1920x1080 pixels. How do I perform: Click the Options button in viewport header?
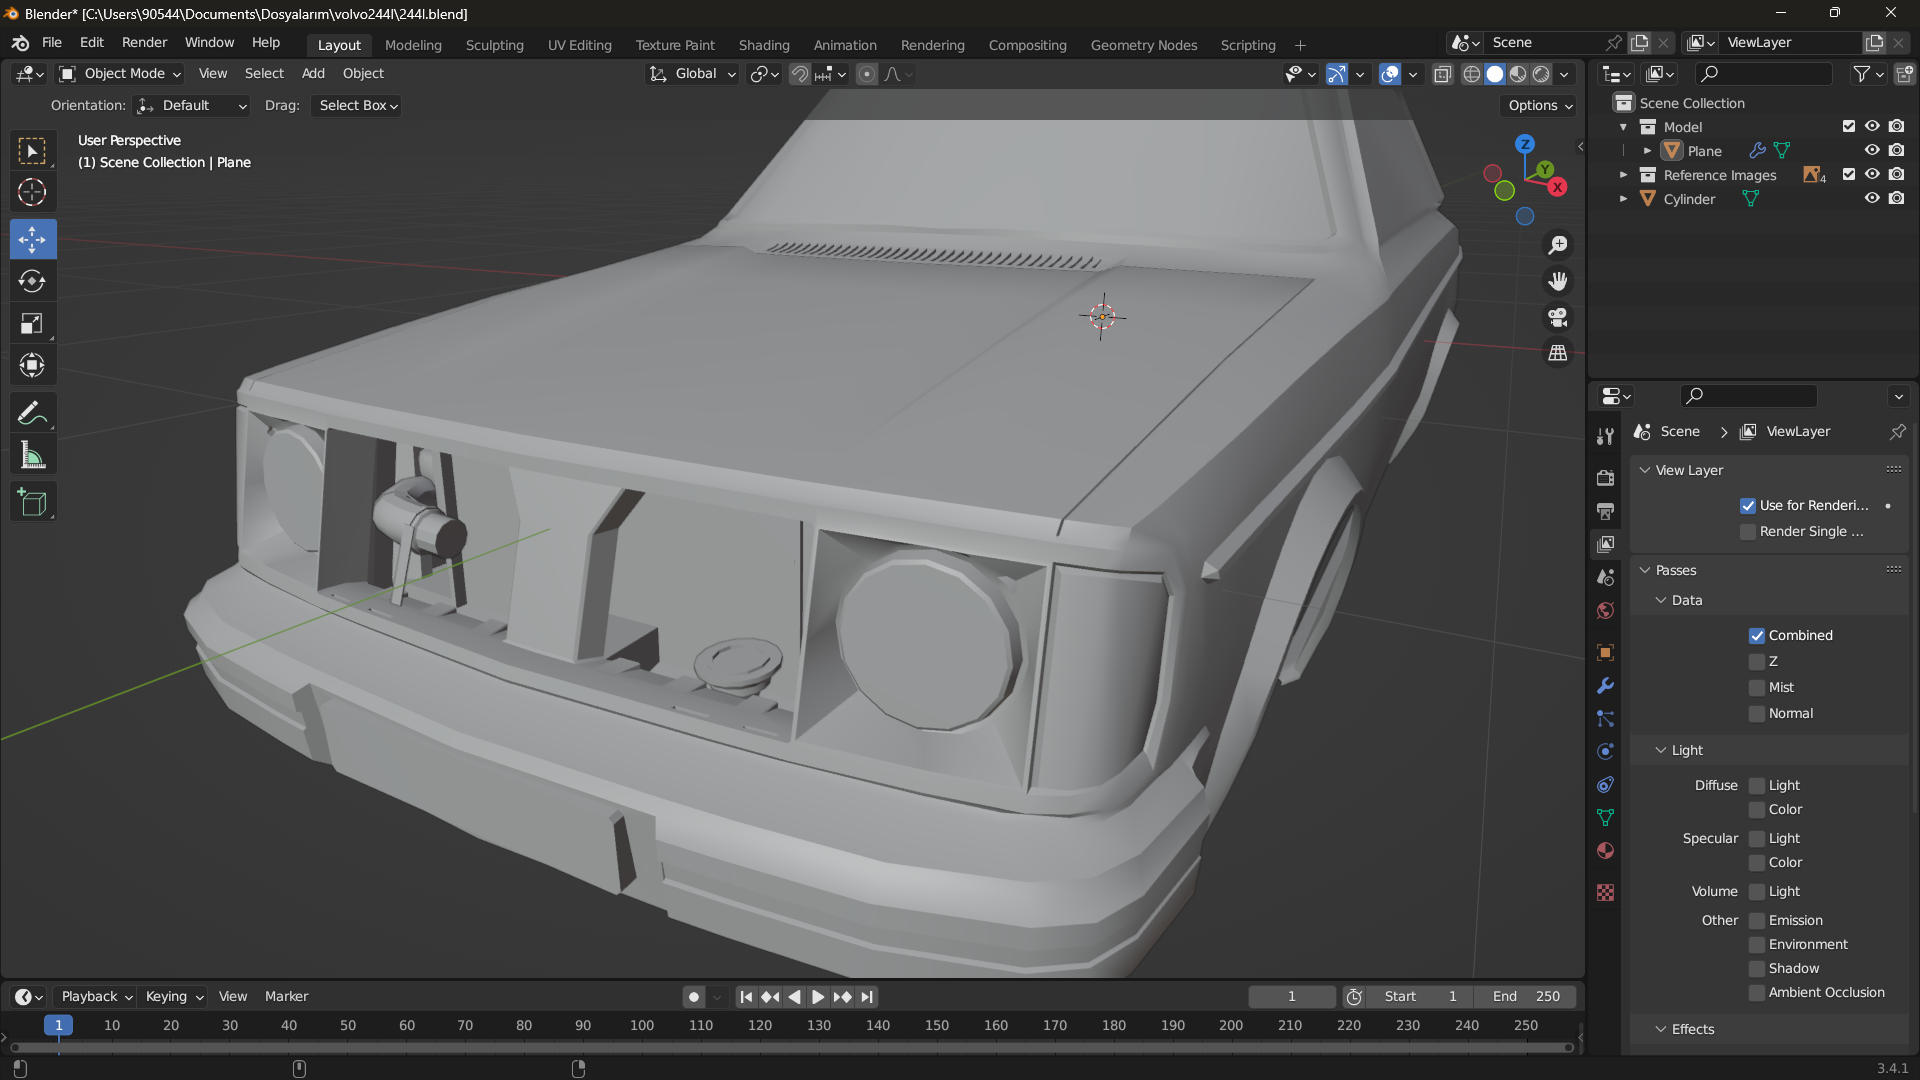point(1540,106)
